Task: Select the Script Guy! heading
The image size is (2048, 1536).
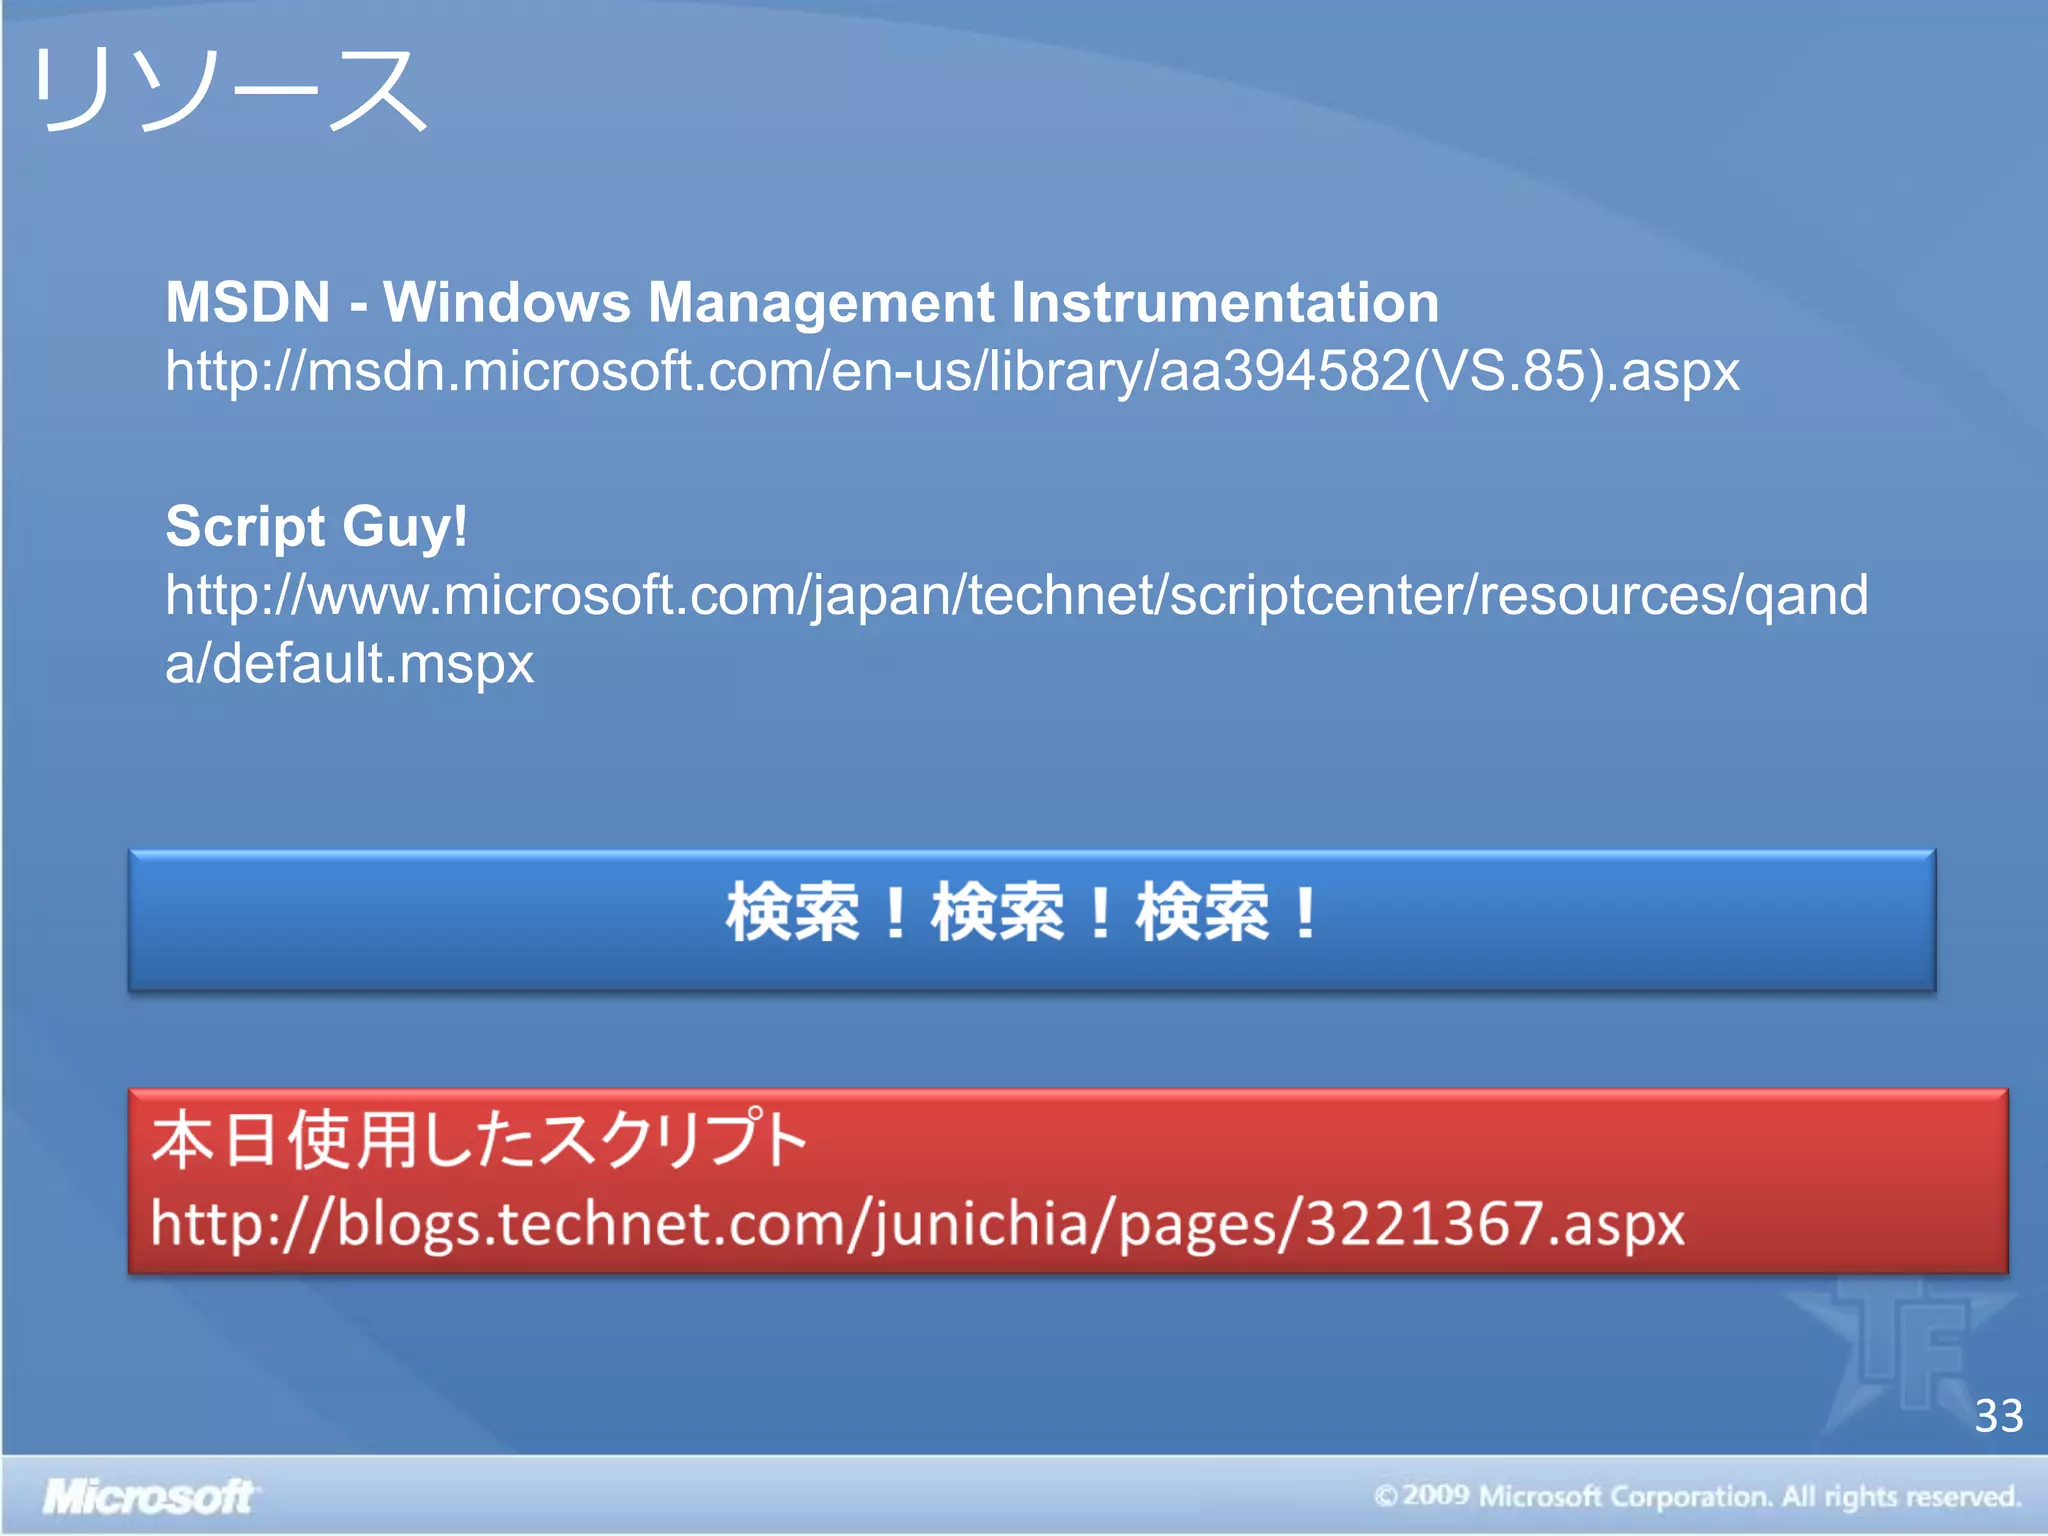Action: click(x=316, y=527)
